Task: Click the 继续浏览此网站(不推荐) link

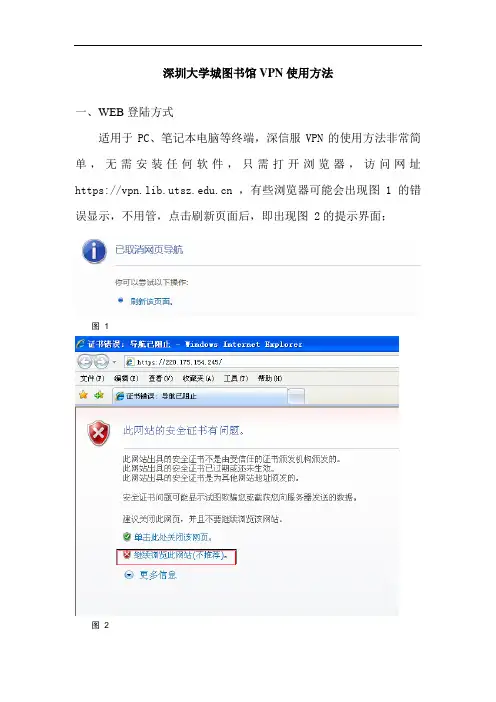Action: [181, 556]
